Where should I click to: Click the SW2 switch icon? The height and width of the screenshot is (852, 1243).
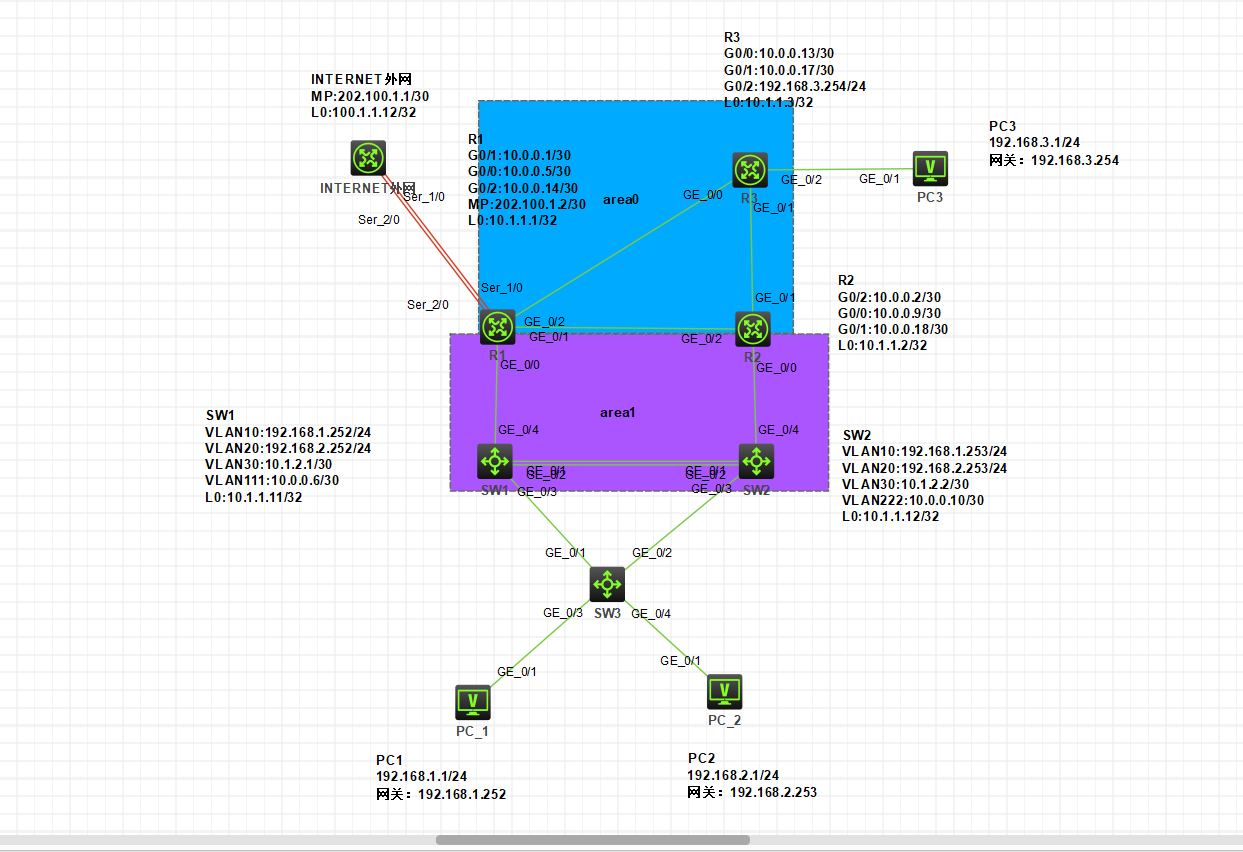[x=756, y=462]
